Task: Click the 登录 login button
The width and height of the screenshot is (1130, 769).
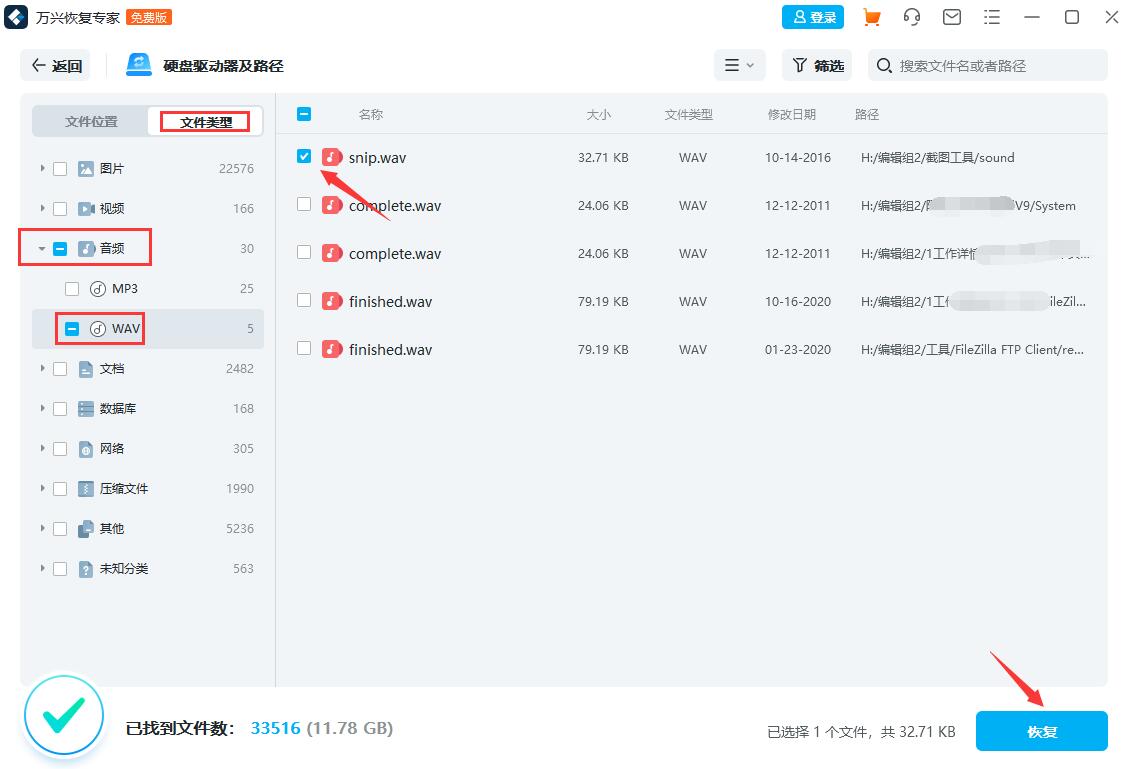Action: click(813, 17)
